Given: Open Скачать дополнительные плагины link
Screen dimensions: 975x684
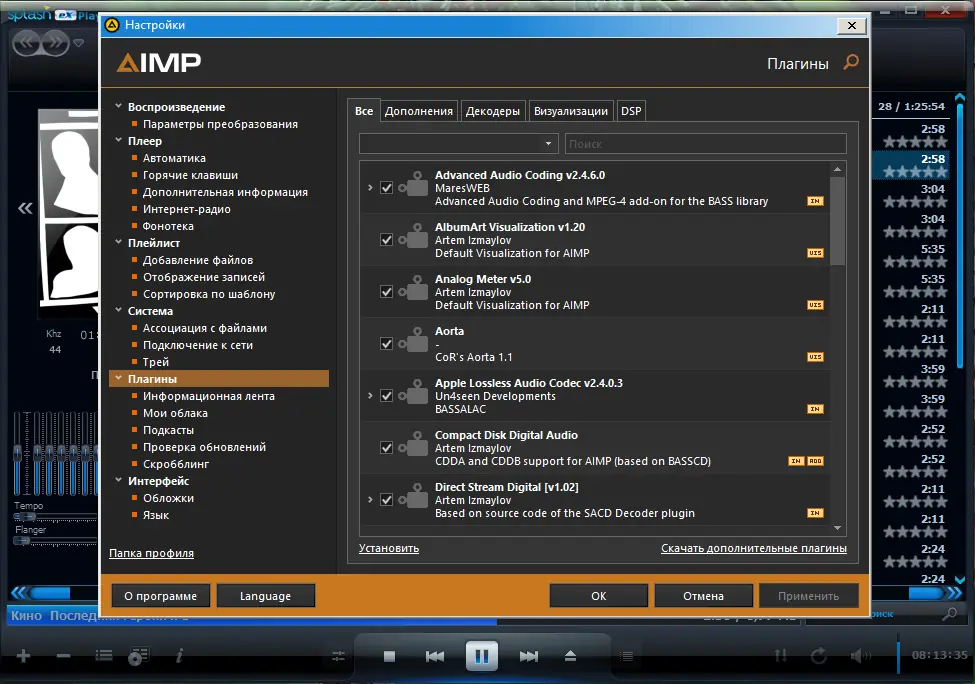Looking at the screenshot, I should tap(754, 548).
